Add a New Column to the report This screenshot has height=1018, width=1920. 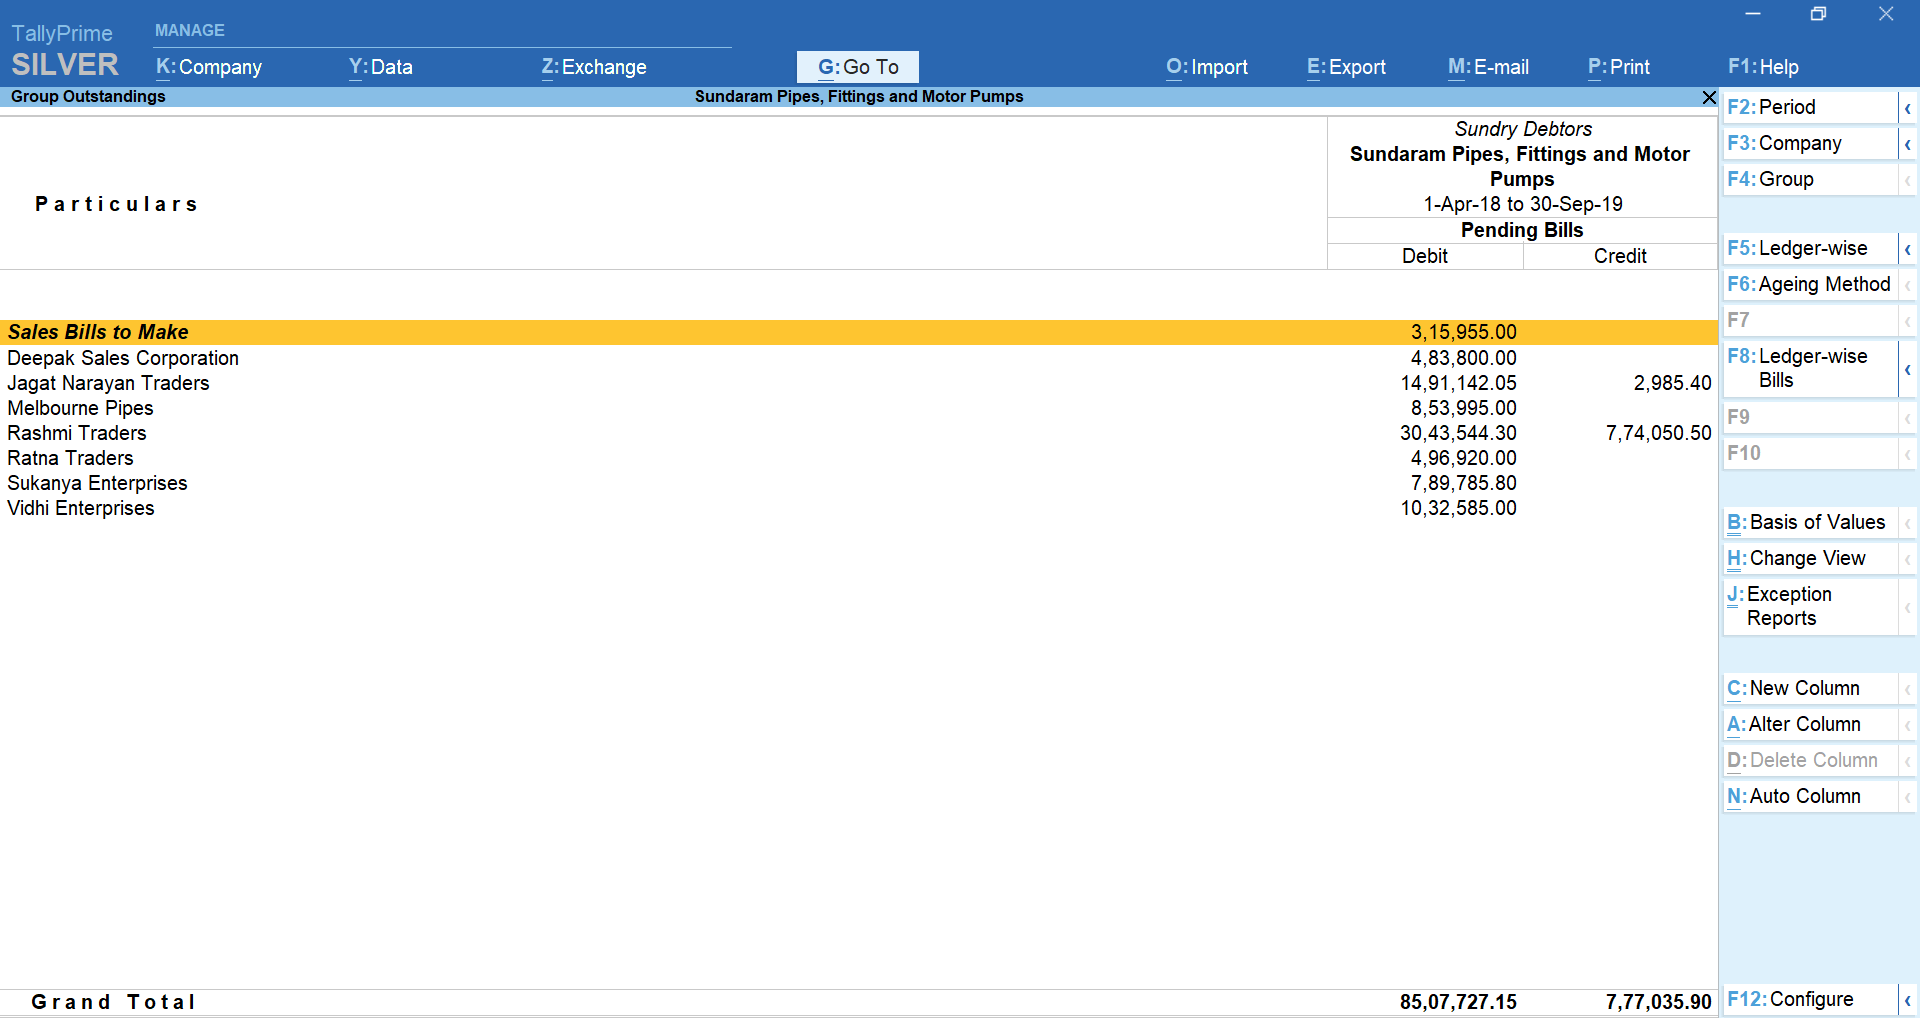(x=1793, y=688)
